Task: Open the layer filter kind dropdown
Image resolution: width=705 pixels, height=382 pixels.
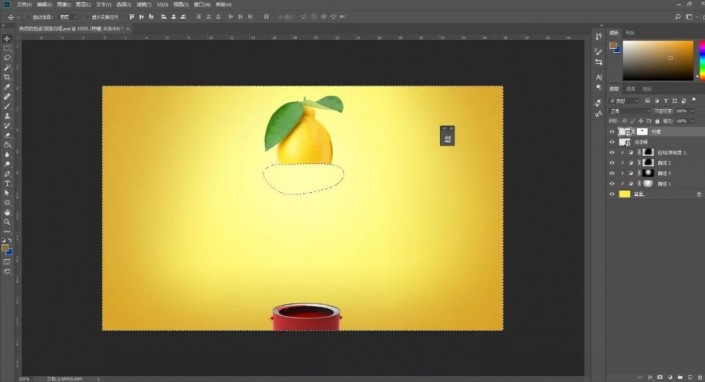Action: (624, 101)
